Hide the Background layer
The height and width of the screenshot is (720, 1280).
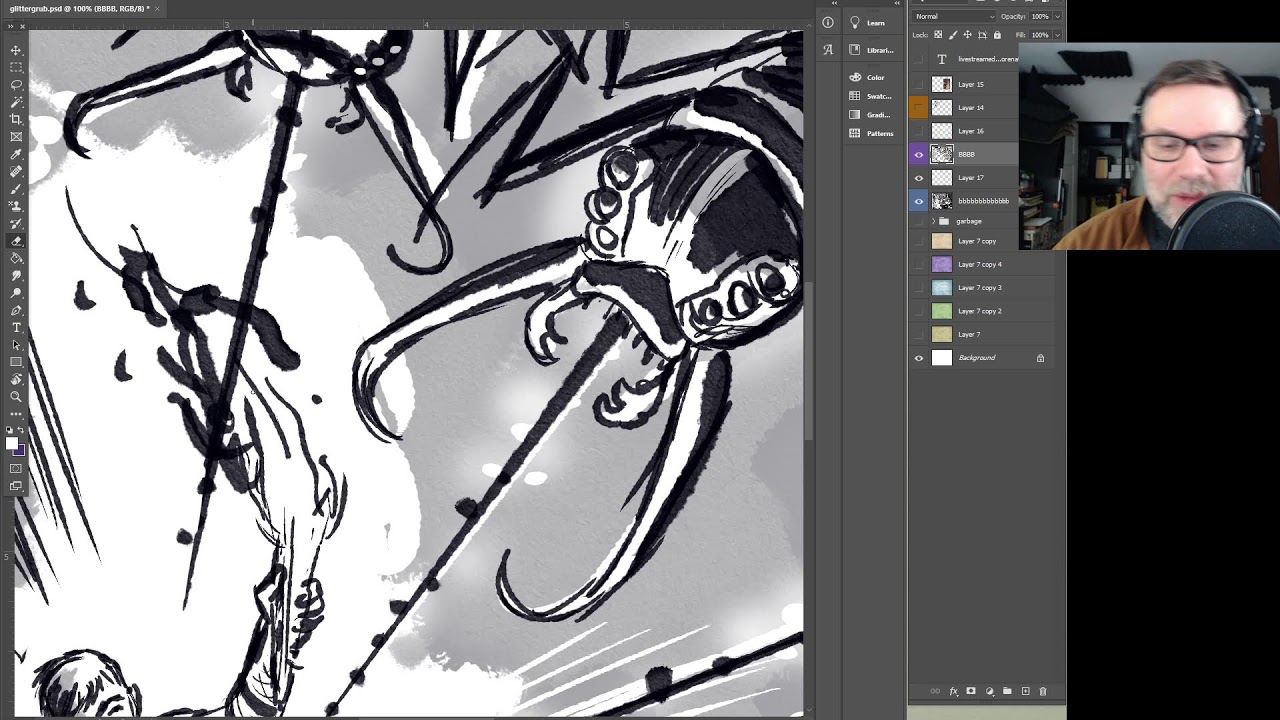tap(919, 358)
